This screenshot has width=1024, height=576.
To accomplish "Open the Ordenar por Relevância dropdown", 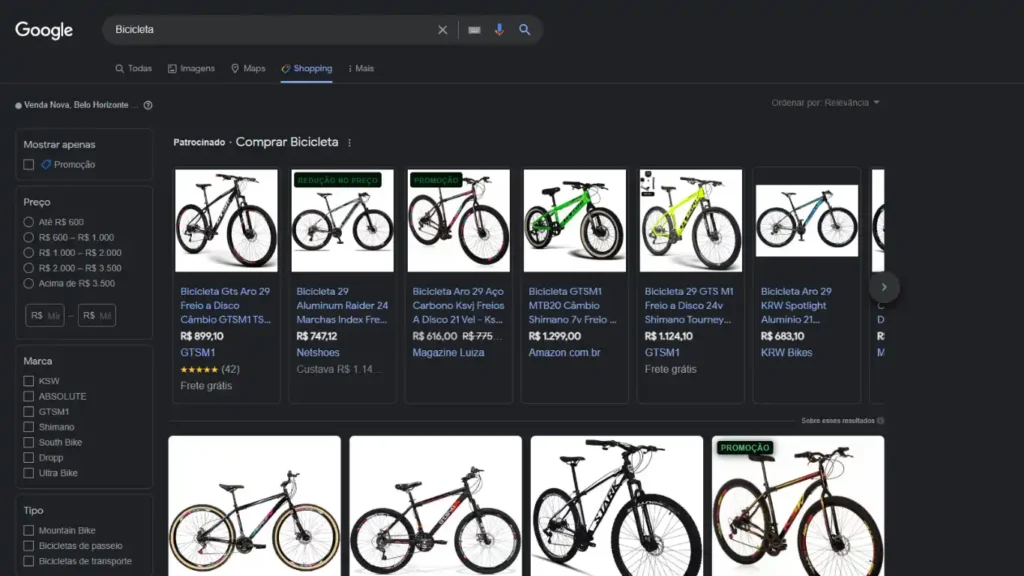I will click(826, 103).
